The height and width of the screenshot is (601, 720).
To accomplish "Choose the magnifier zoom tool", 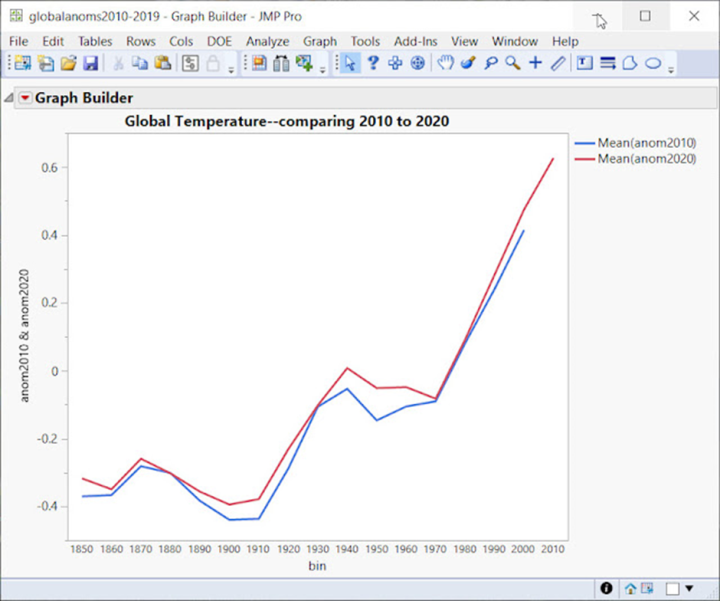I will pos(513,63).
